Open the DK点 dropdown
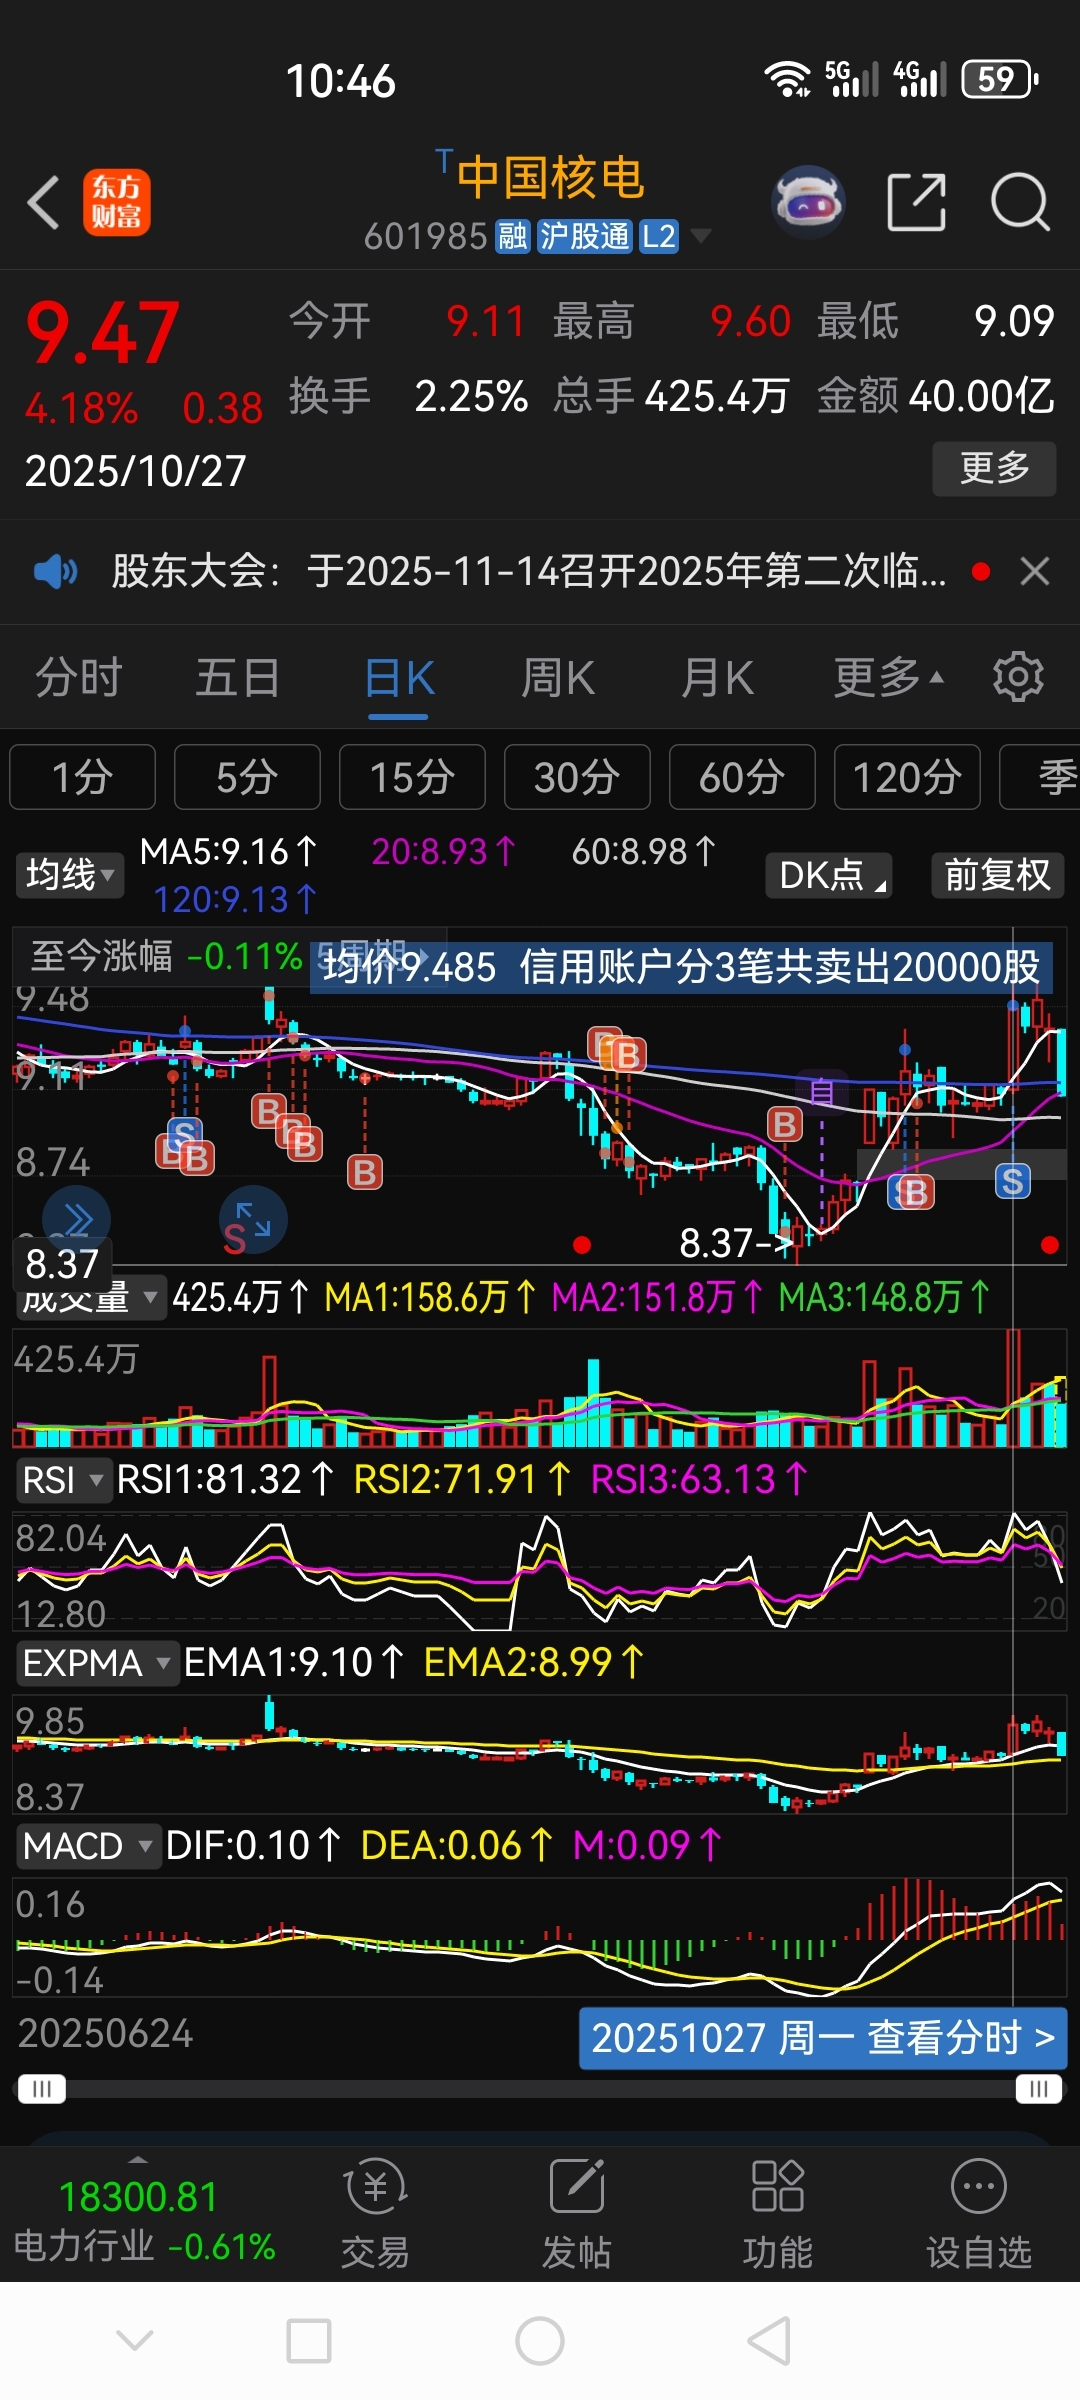 tap(829, 875)
